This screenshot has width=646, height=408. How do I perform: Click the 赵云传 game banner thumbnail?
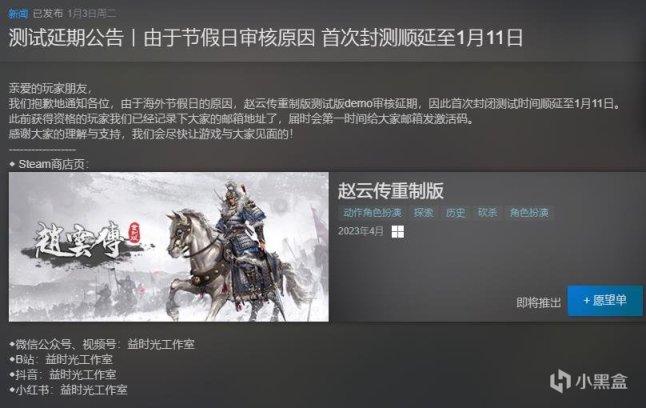pos(169,246)
